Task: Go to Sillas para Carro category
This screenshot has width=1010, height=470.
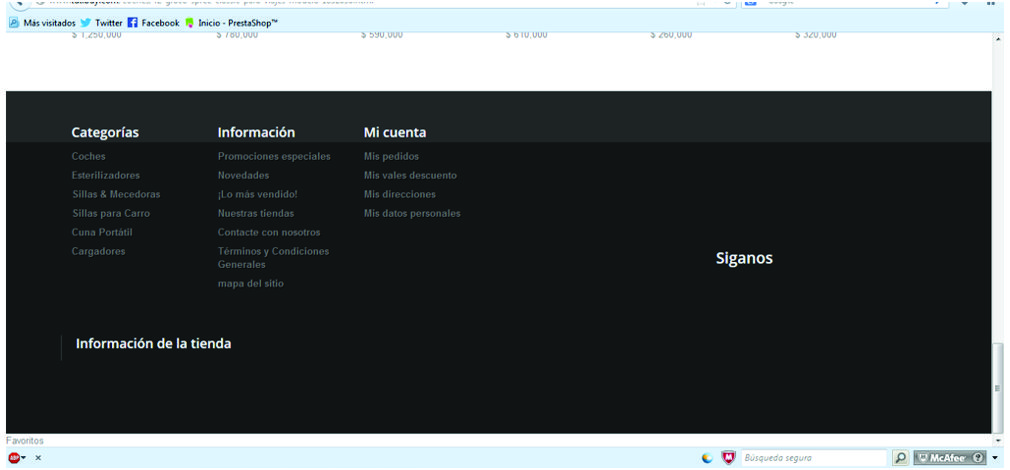Action: pos(111,213)
